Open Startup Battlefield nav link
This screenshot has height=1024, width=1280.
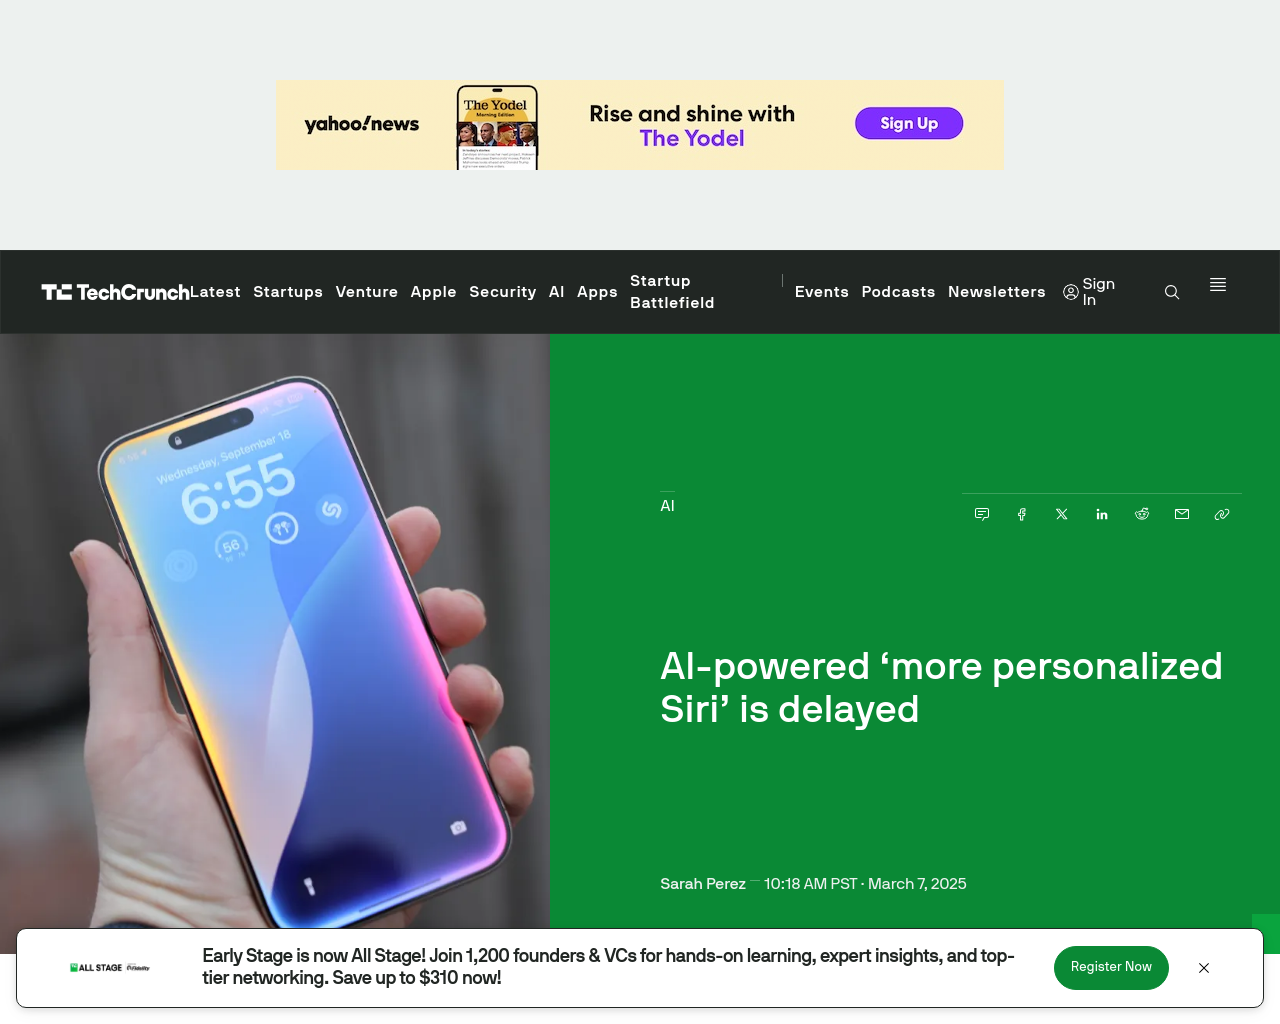[672, 292]
